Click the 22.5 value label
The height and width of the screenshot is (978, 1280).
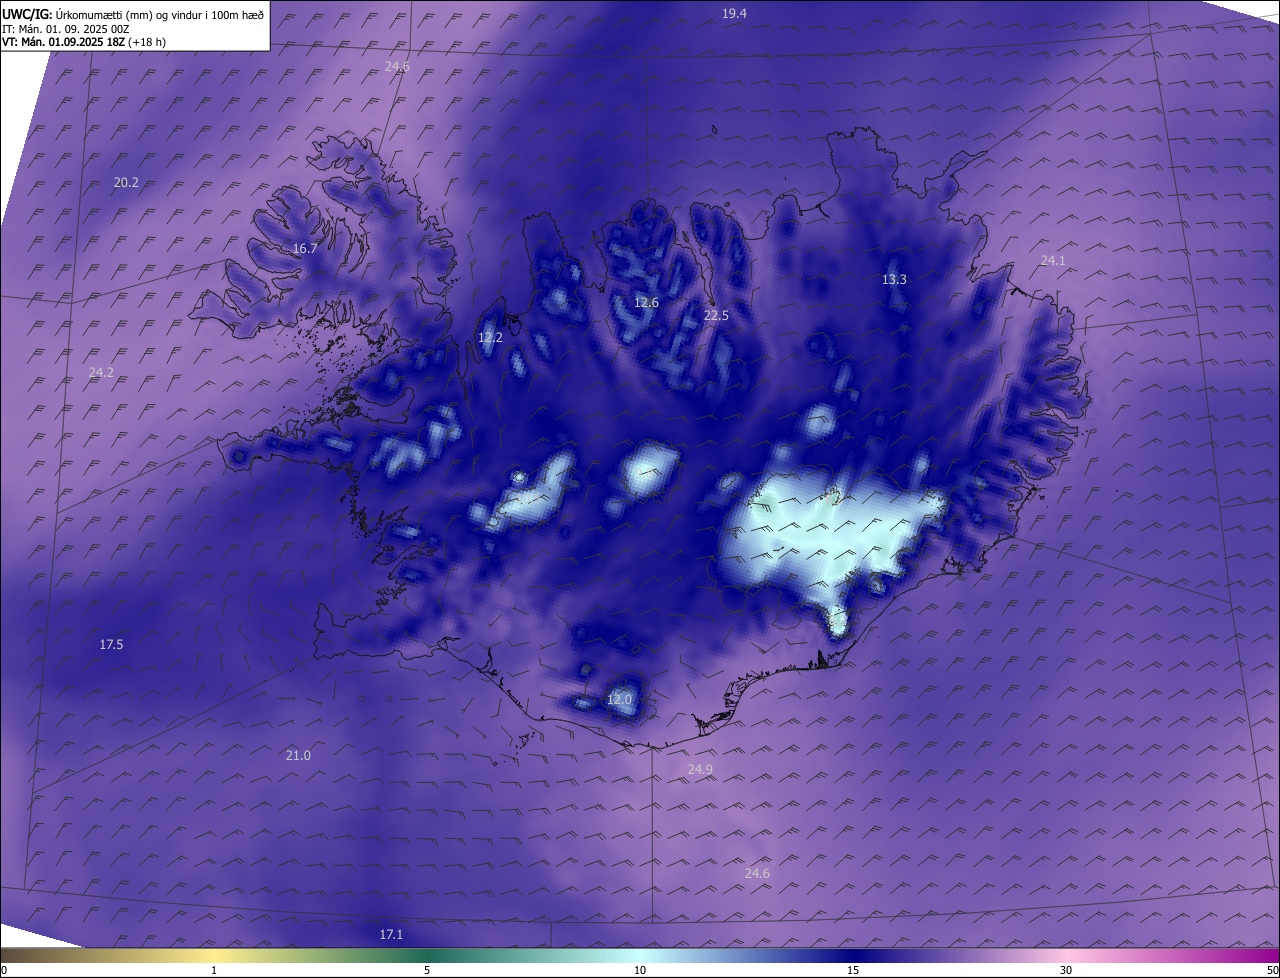click(716, 316)
